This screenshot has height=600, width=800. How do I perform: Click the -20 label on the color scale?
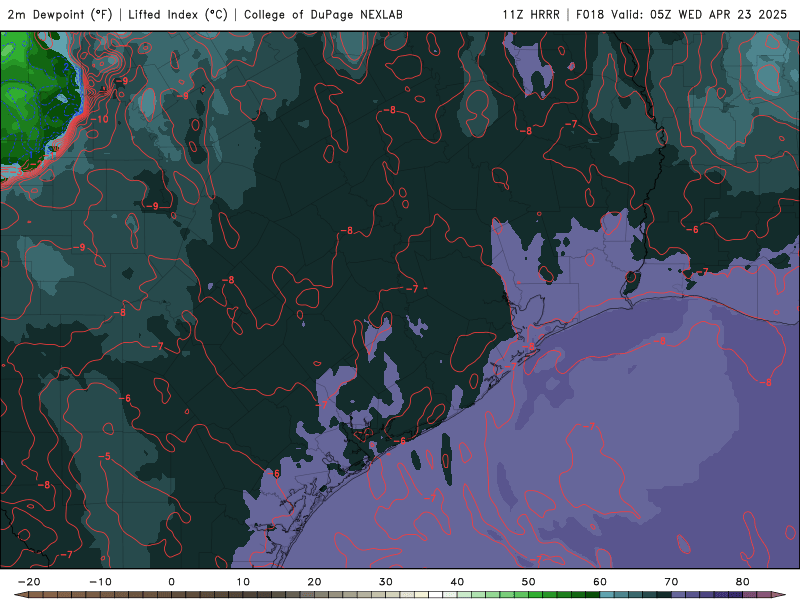(29, 582)
